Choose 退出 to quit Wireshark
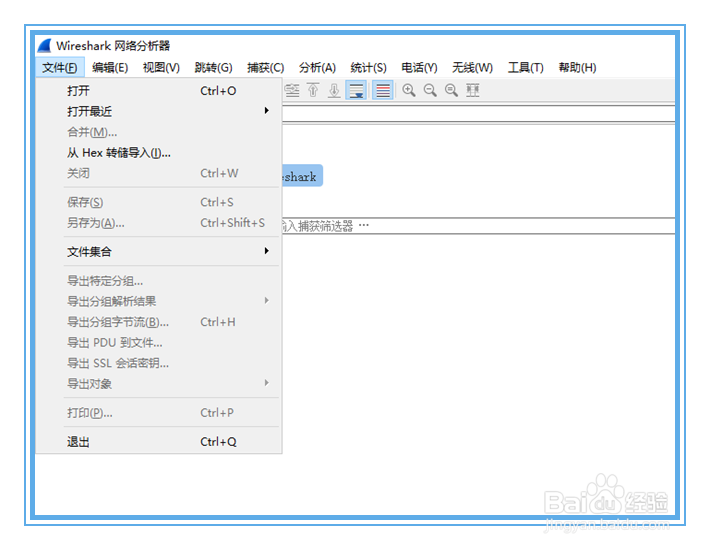 pos(159,442)
